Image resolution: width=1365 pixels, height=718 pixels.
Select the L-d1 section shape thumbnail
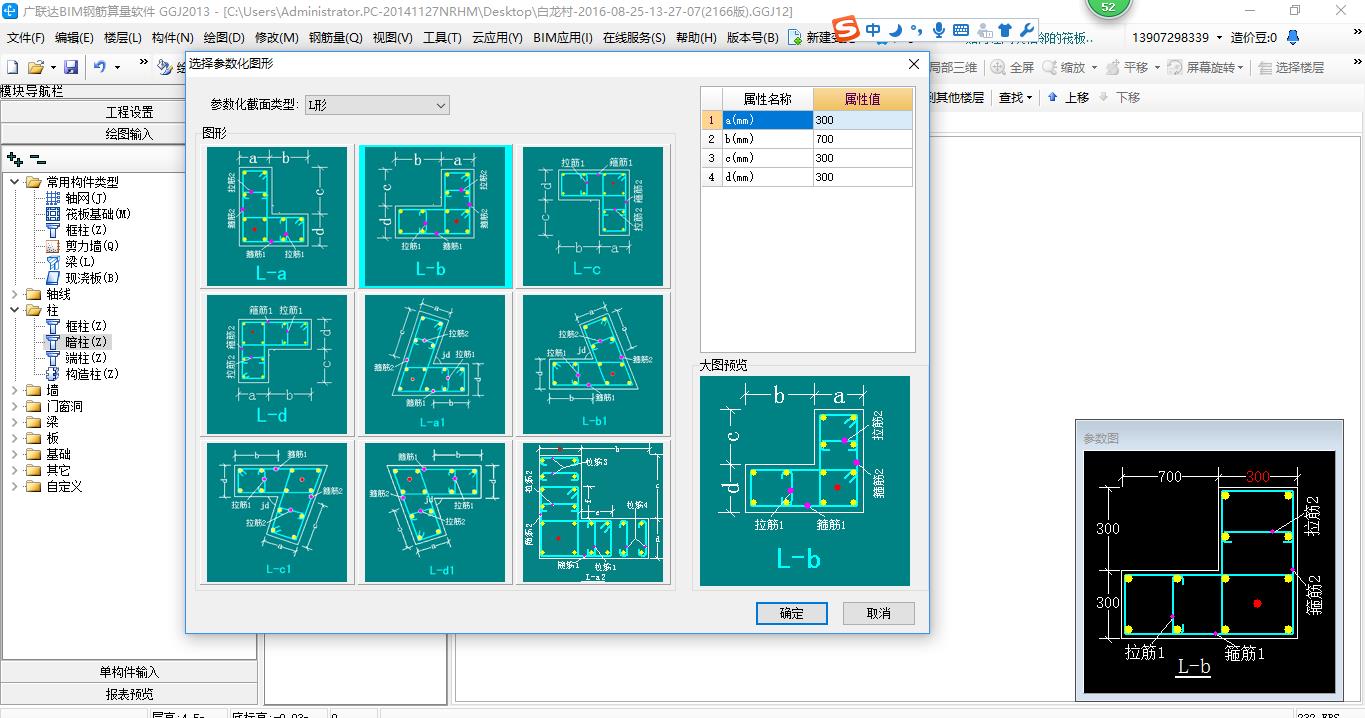[435, 512]
